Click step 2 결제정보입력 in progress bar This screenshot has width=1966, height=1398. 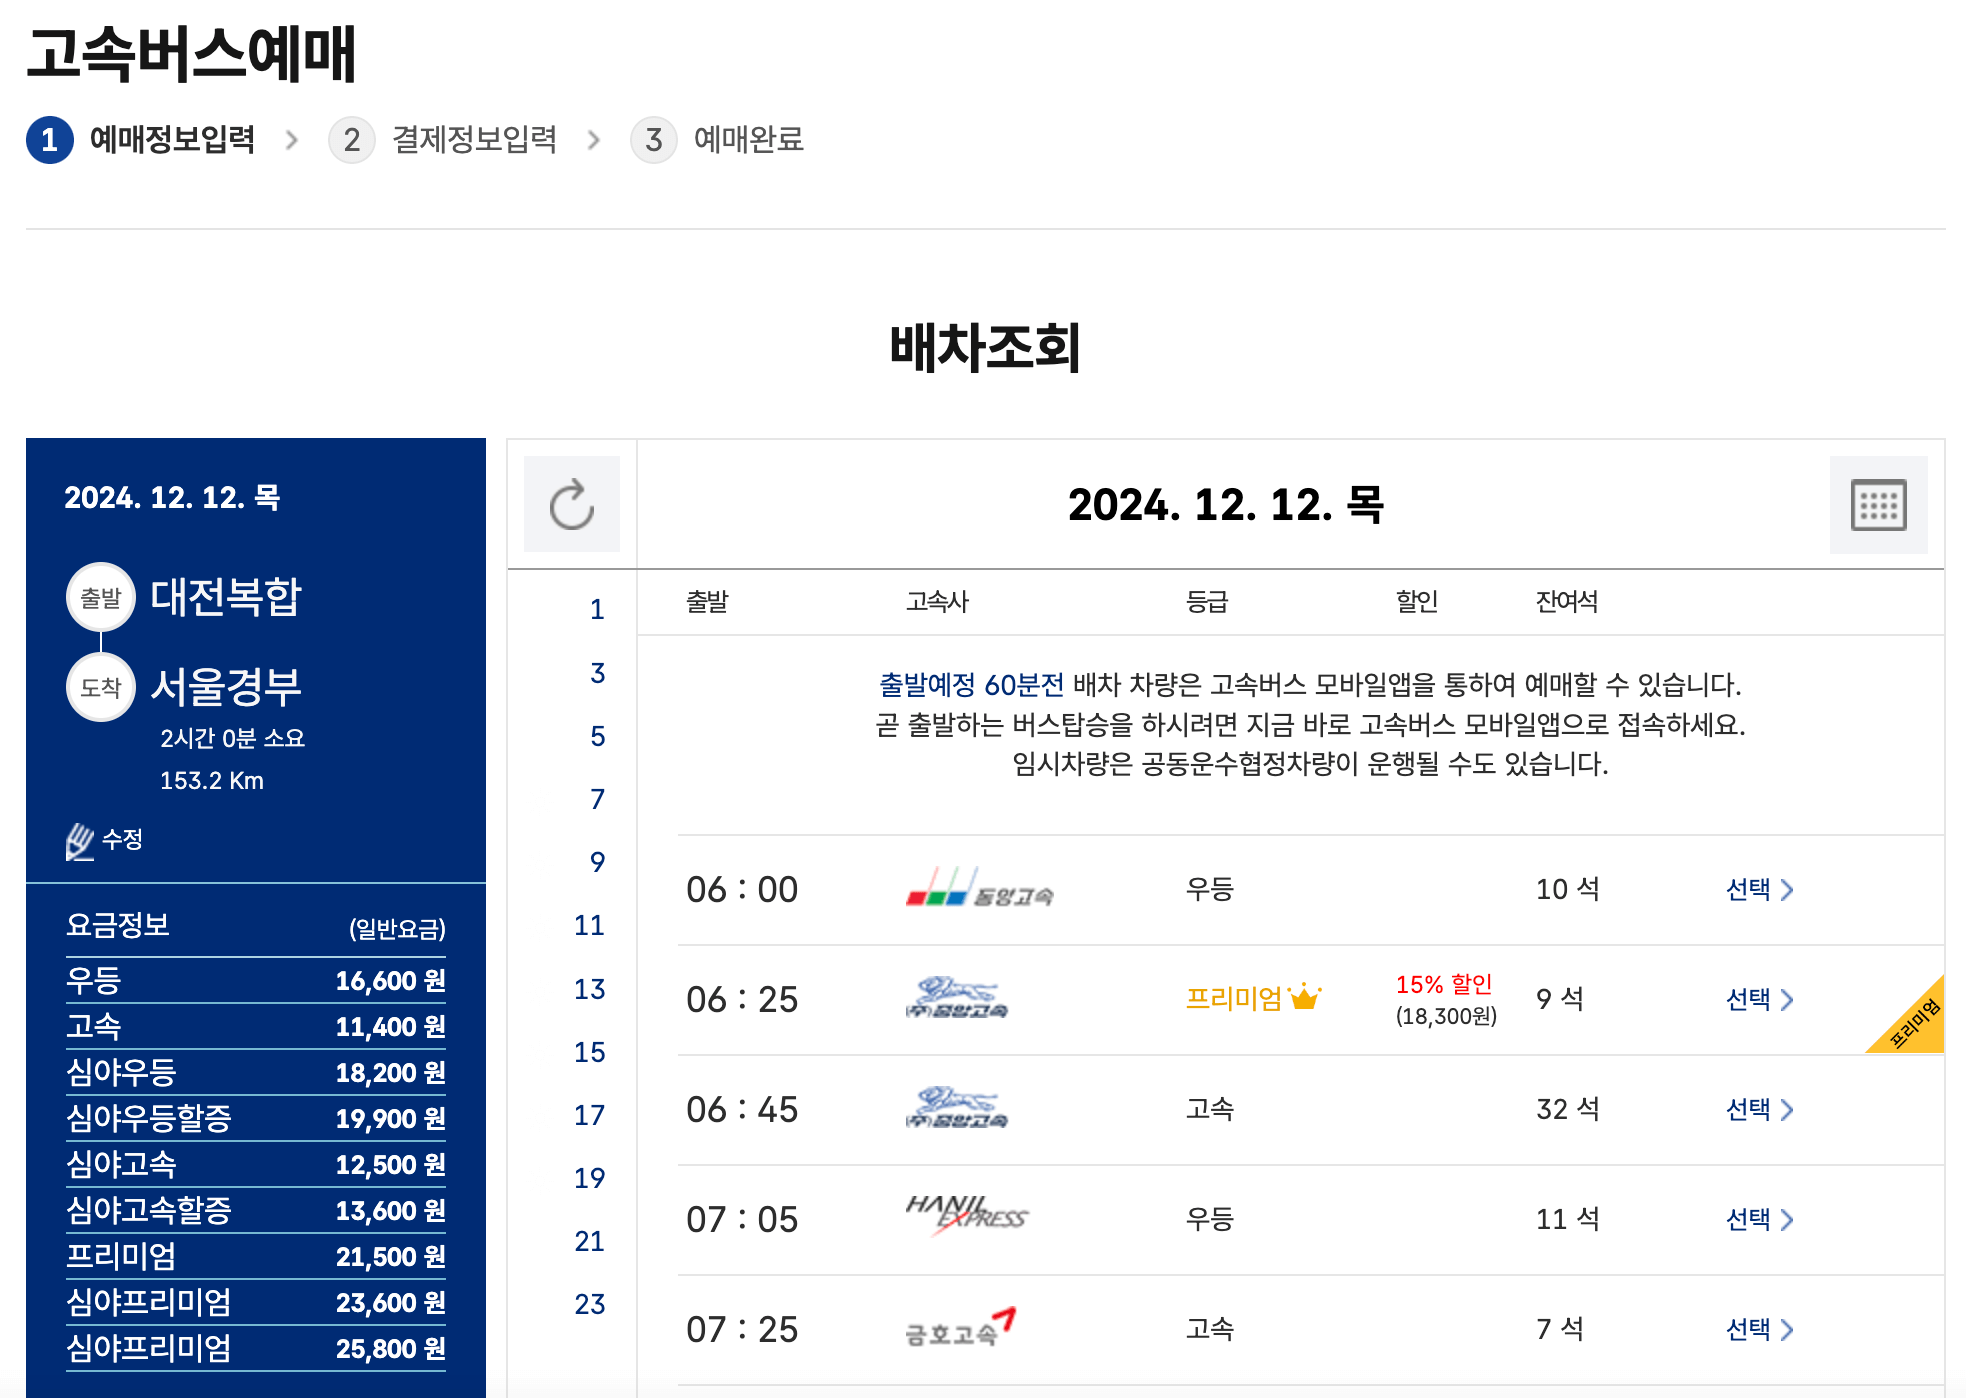point(473,140)
